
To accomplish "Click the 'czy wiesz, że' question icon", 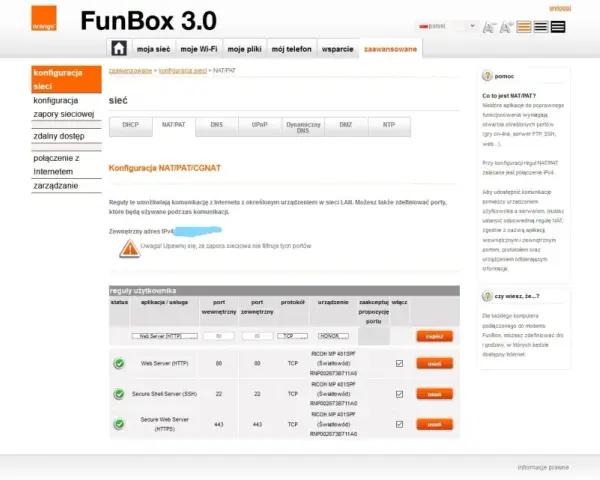I will pyautogui.click(x=487, y=296).
